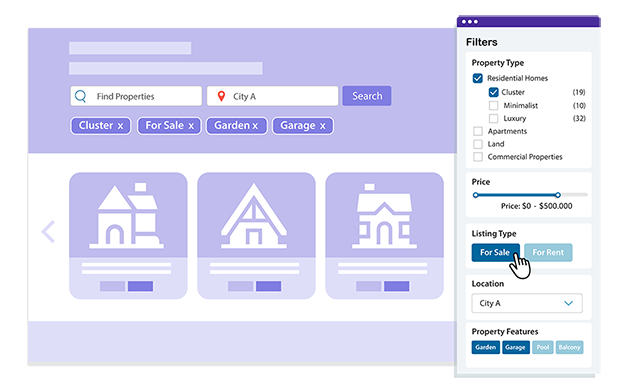Enable the Balcony feature chip
This screenshot has width=630, height=385.
coord(569,347)
